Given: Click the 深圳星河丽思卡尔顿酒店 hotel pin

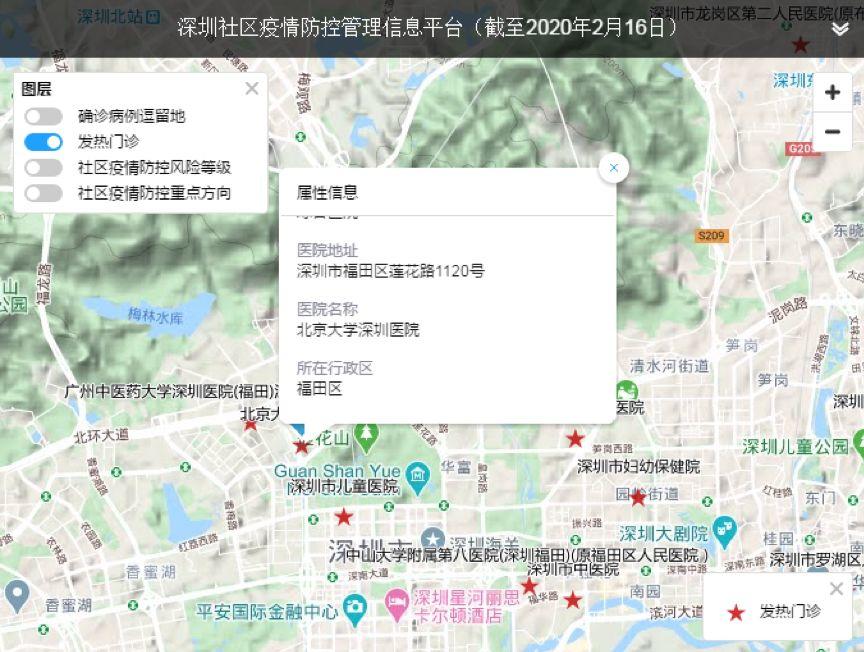Looking at the screenshot, I should (395, 605).
